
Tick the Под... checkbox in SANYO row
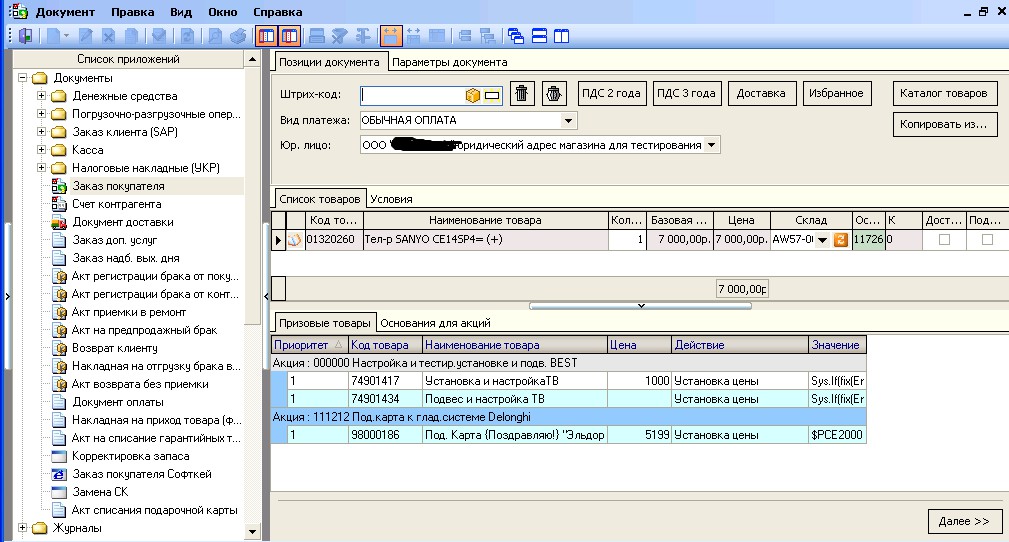pyautogui.click(x=987, y=239)
